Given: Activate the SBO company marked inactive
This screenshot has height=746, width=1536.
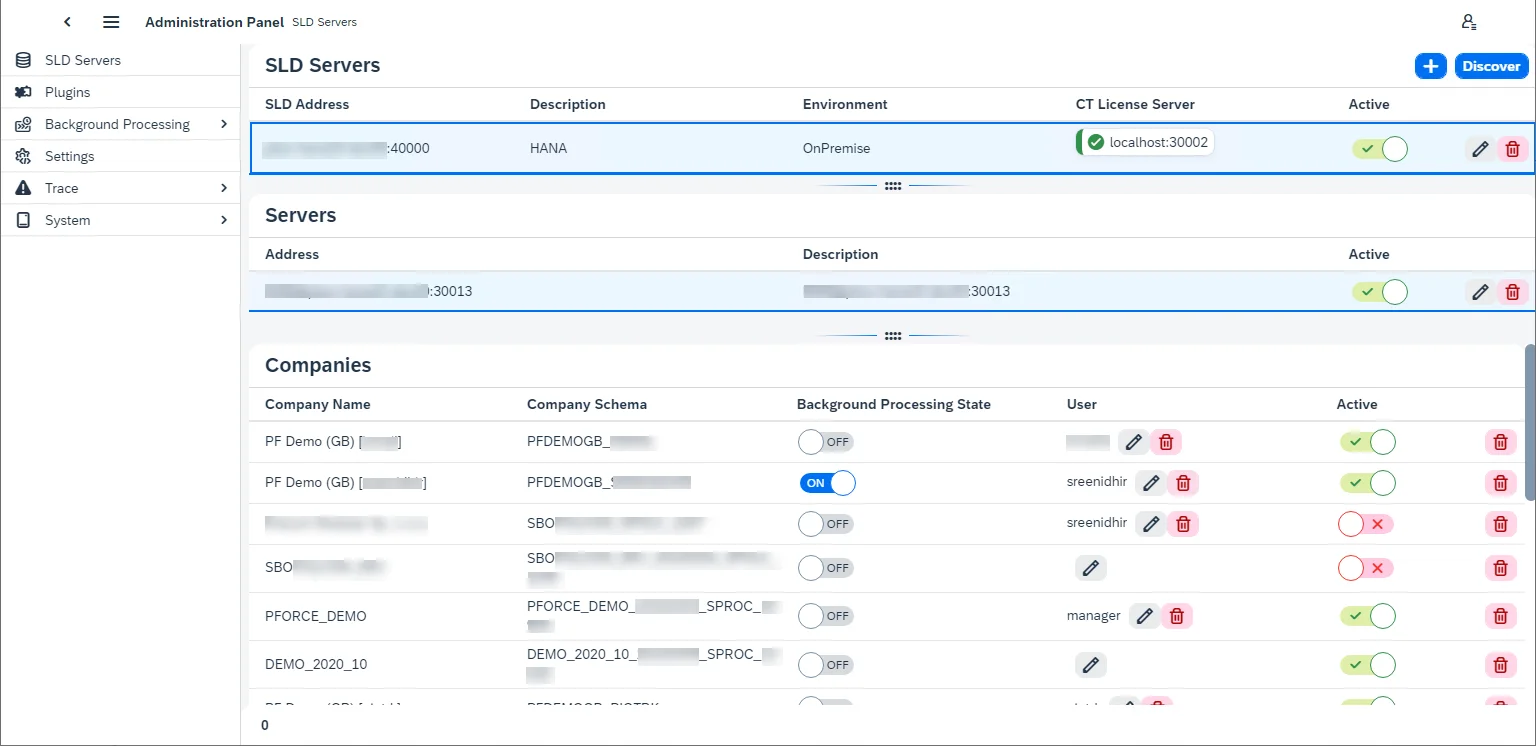Looking at the screenshot, I should click(x=1365, y=568).
